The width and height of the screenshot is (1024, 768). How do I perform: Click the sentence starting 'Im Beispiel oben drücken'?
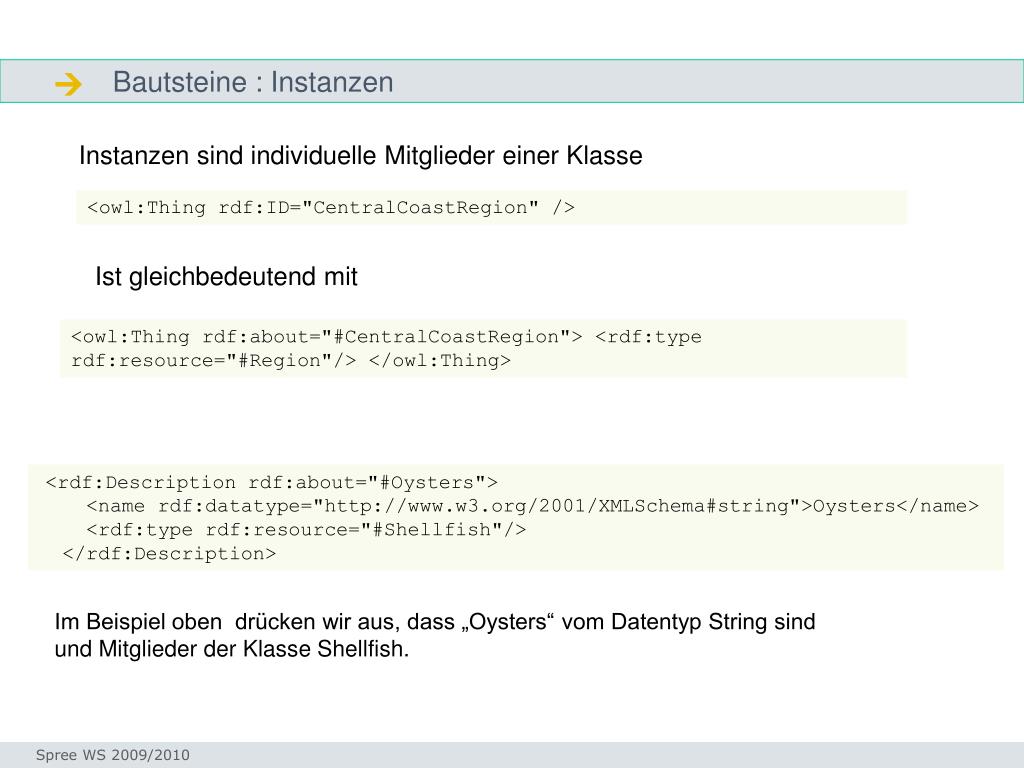[435, 622]
